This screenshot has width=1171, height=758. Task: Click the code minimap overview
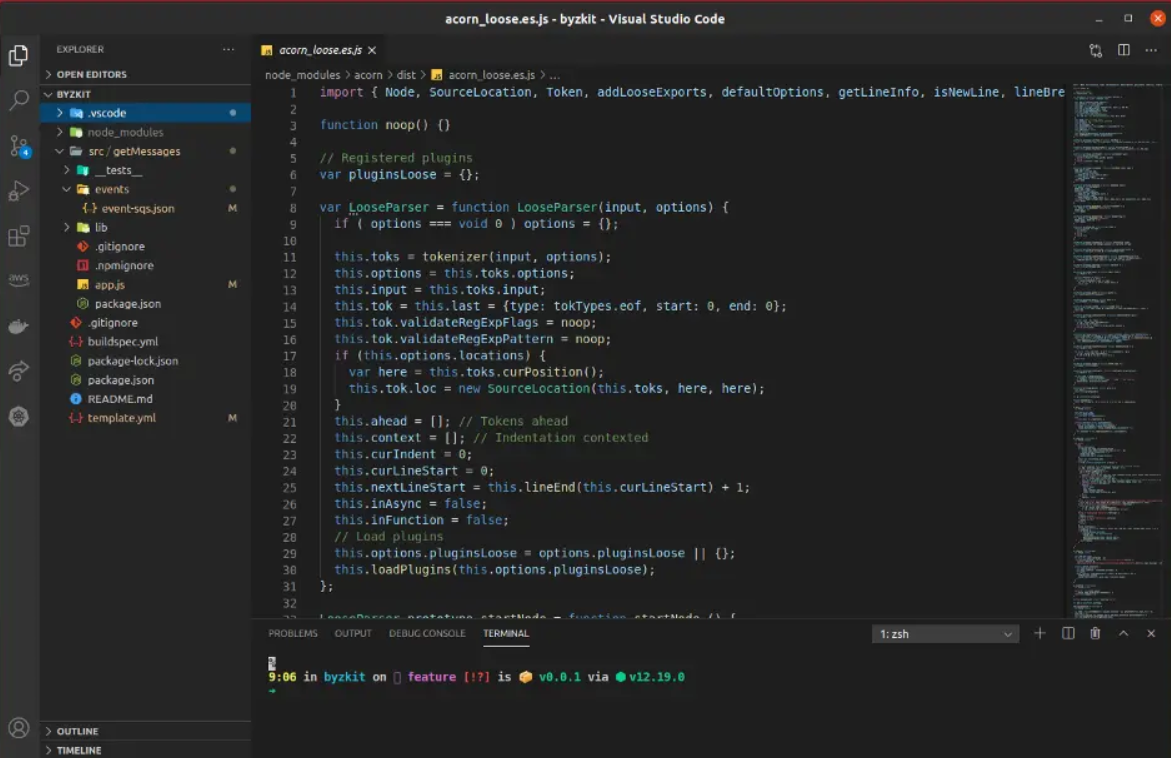point(1117,350)
